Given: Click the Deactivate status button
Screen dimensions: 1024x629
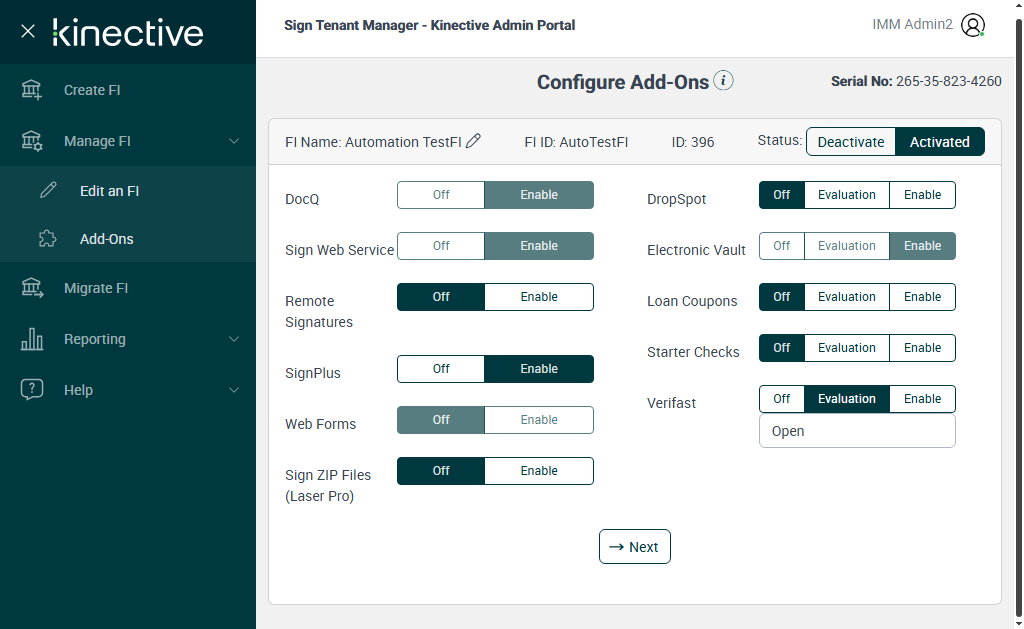Looking at the screenshot, I should (x=850, y=142).
